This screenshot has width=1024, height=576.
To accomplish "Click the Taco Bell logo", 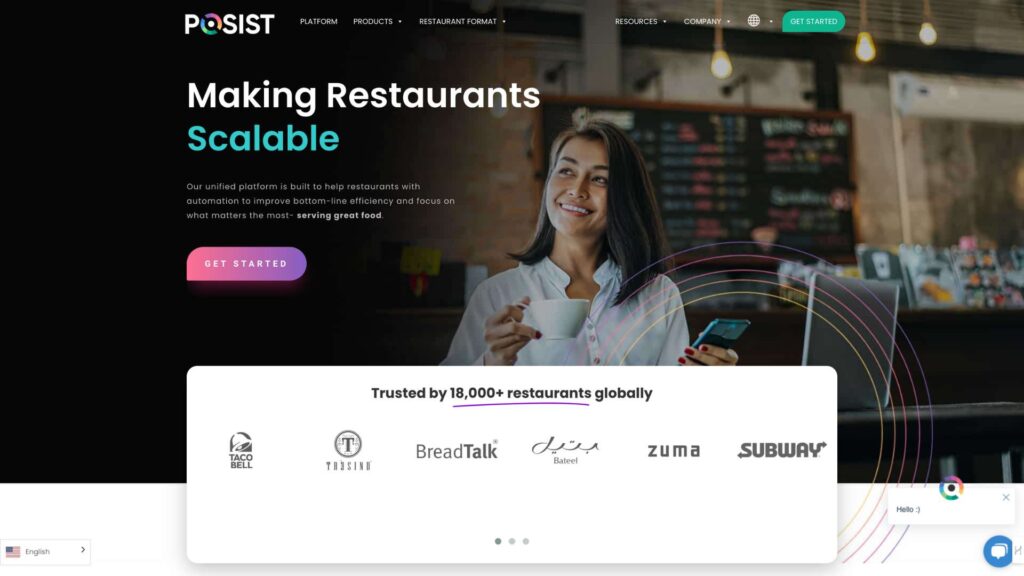I will pyautogui.click(x=241, y=450).
